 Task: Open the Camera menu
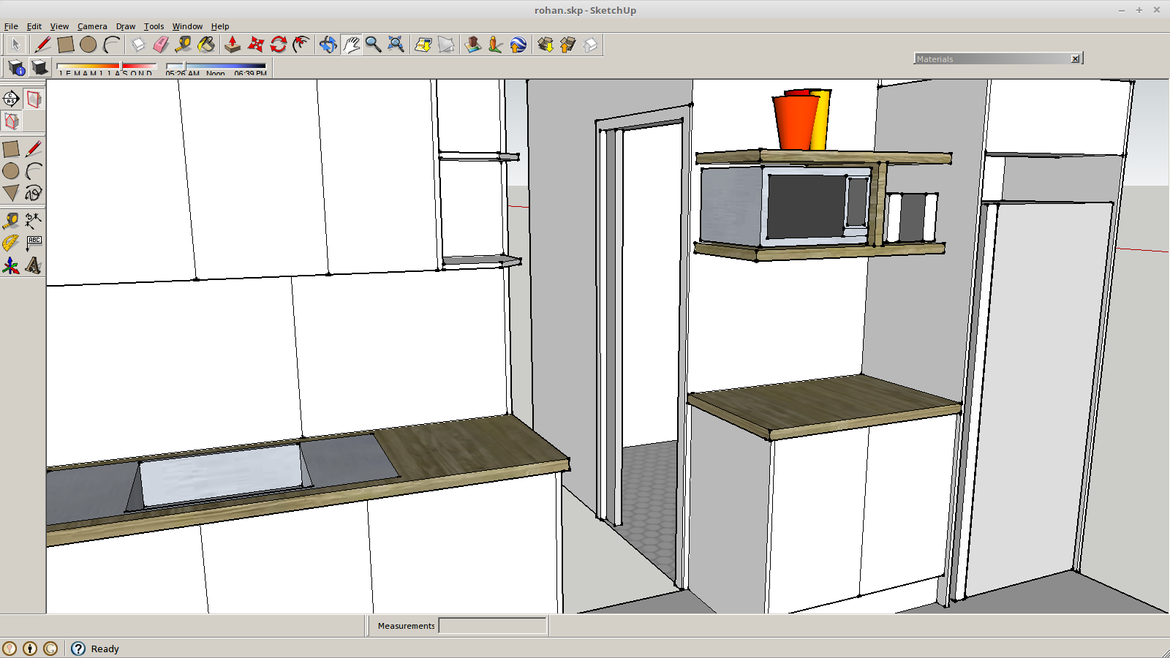92,26
